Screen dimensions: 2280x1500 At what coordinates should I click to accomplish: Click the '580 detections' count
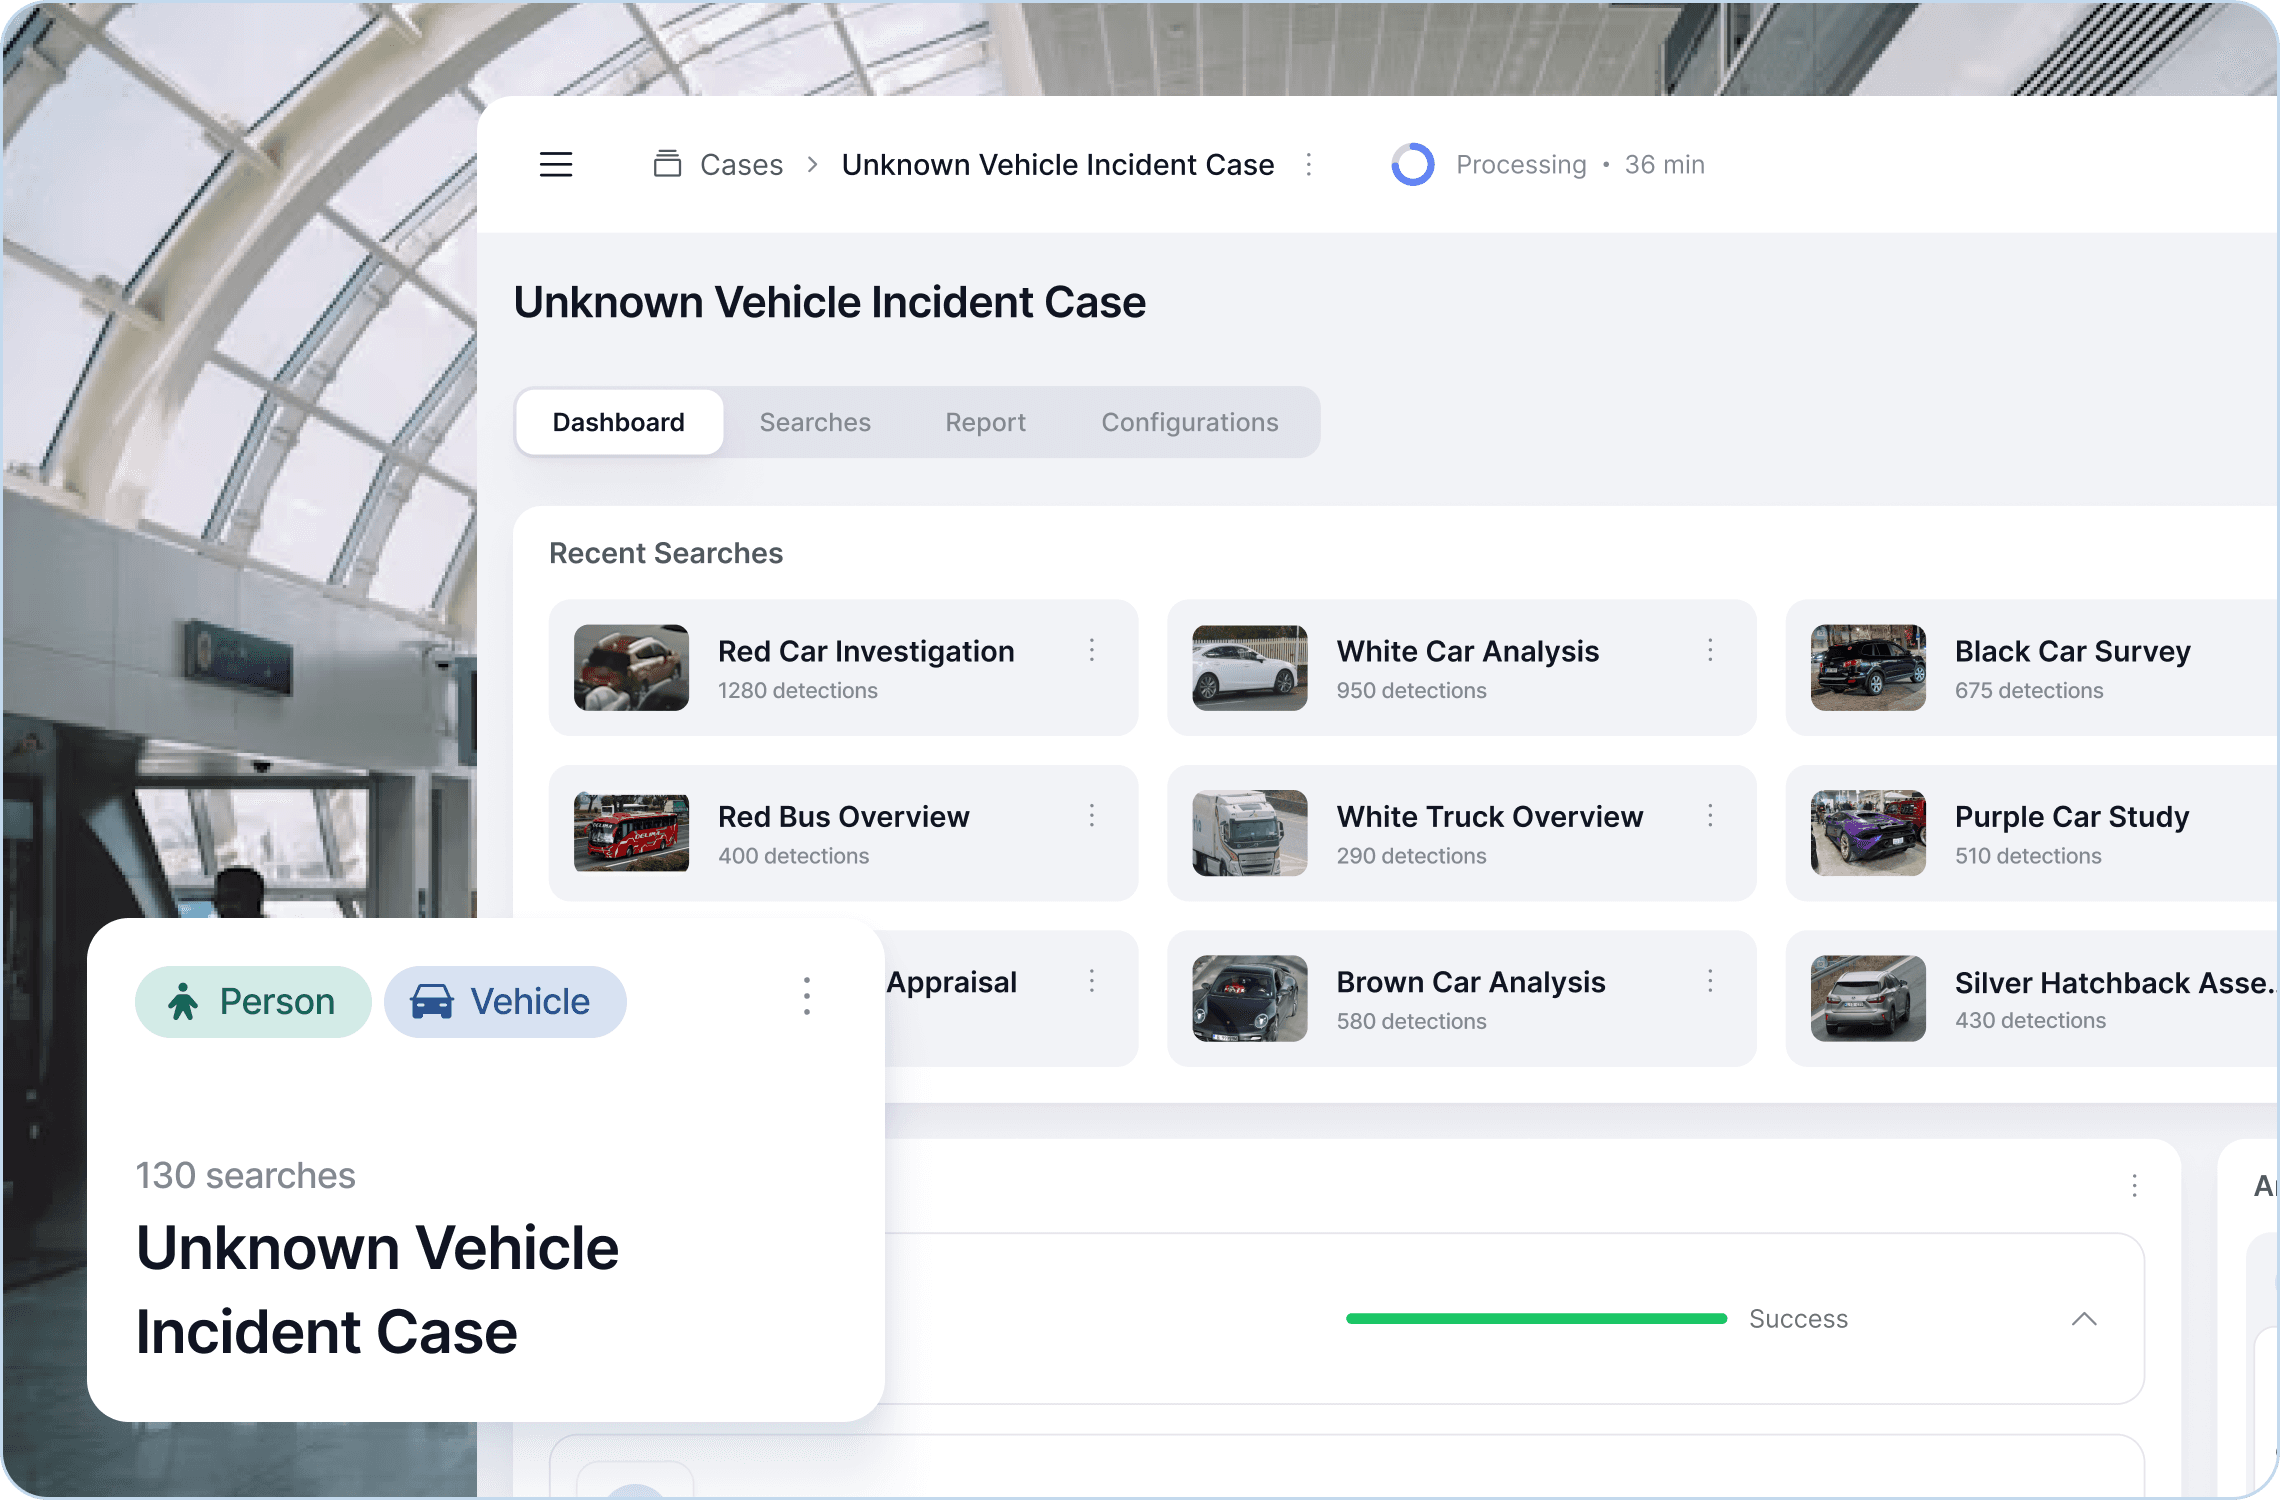click(x=1412, y=1021)
